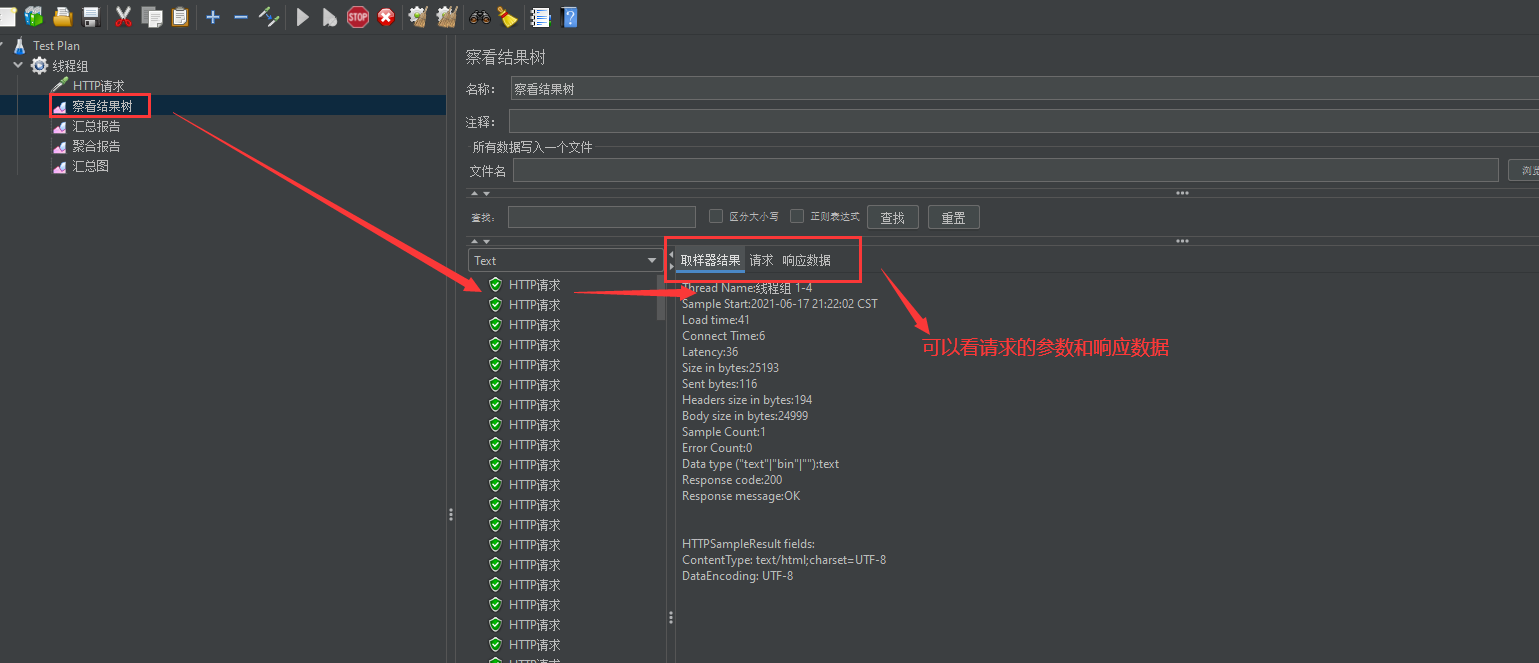This screenshot has width=1539, height=663.
Task: Open the Text display format dropdown
Action: click(x=565, y=260)
